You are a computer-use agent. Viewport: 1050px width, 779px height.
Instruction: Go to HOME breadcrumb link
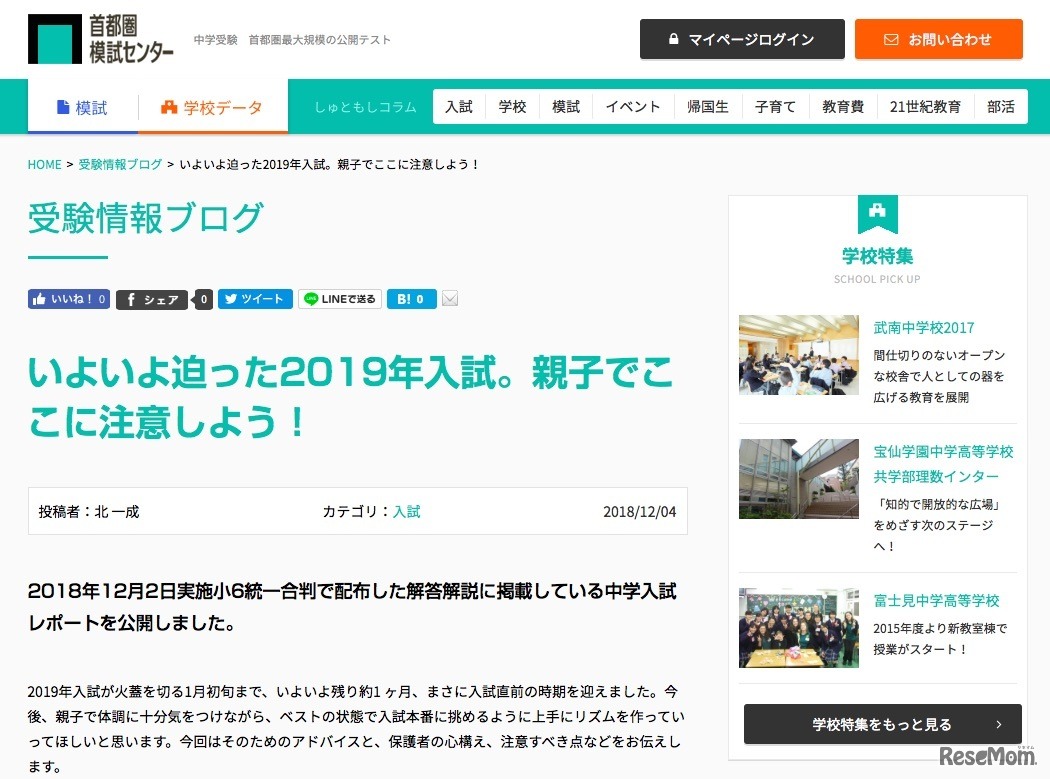[x=44, y=164]
